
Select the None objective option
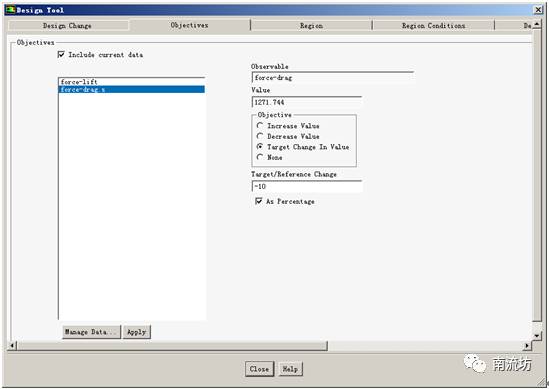(x=260, y=157)
